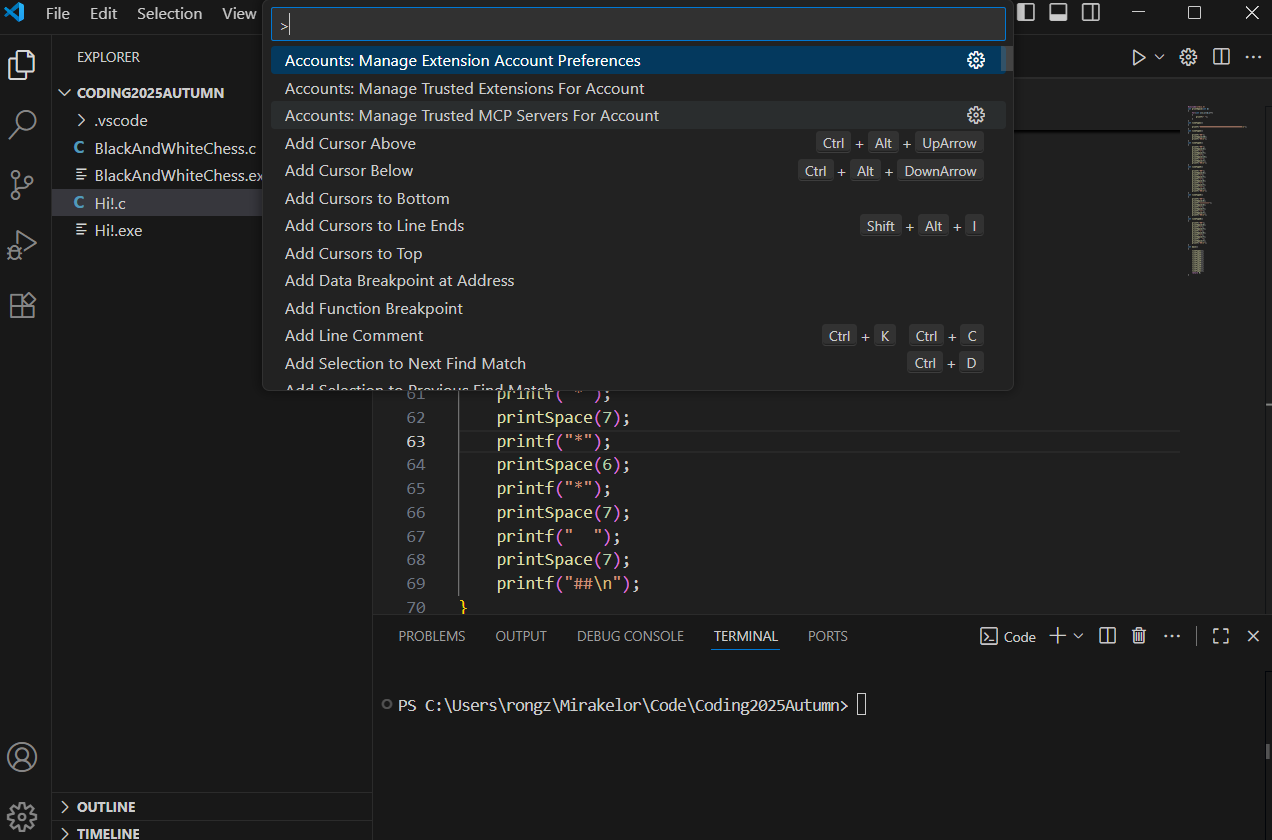Run the Add Line Comment command
This screenshot has height=840, width=1272.
tap(354, 336)
